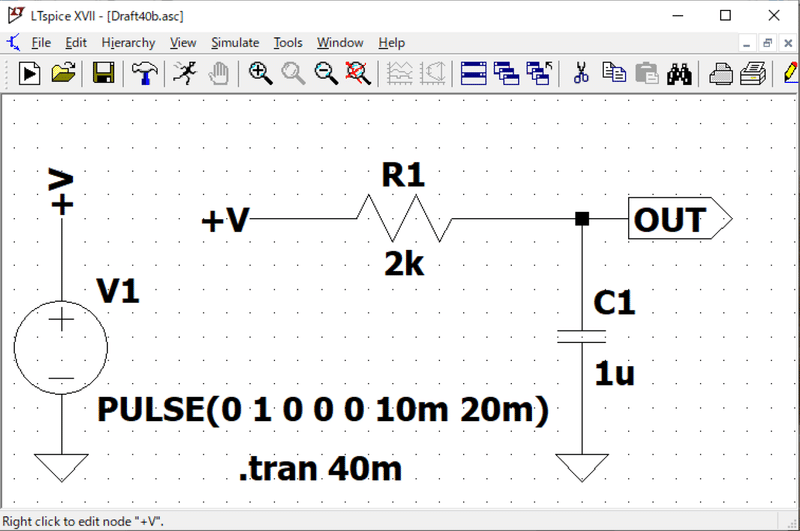This screenshot has height=531, width=800.
Task: Open the Tools menu
Action: [x=288, y=43]
